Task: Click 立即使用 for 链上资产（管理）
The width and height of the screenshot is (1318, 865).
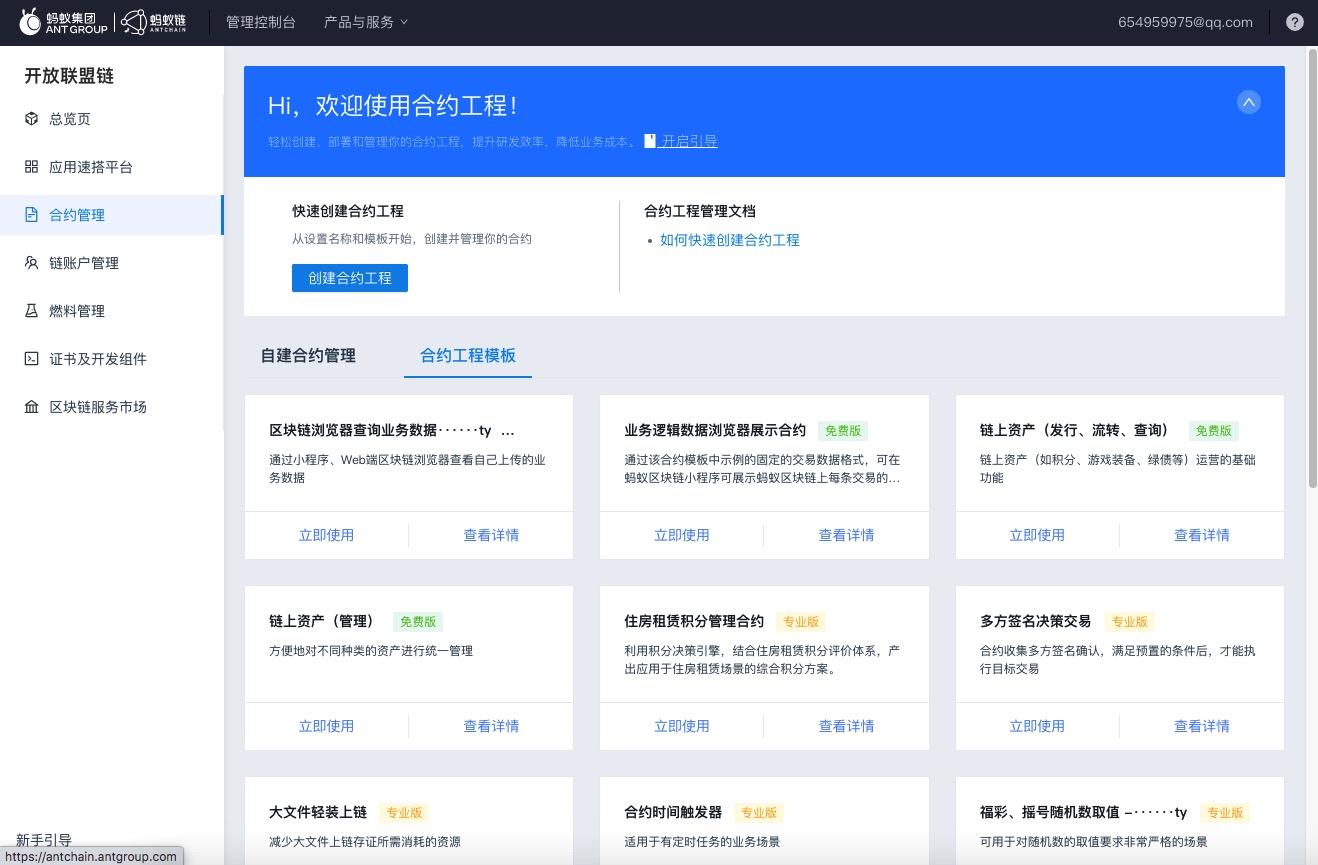Action: coord(326,726)
